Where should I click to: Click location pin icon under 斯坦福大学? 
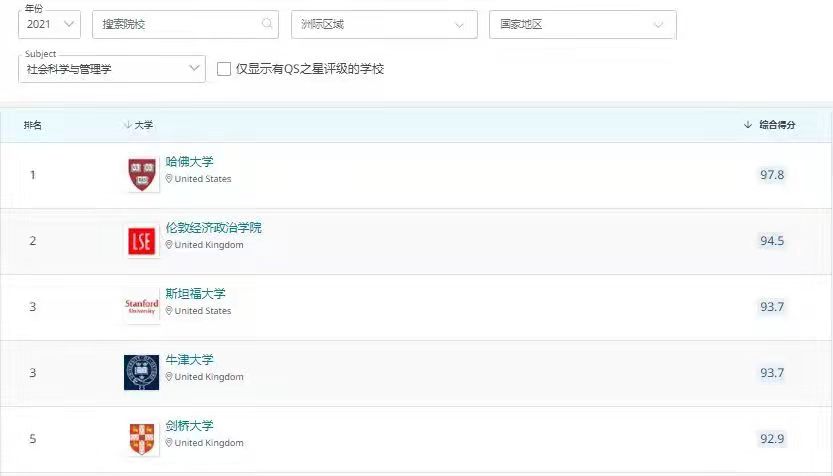pyautogui.click(x=169, y=310)
